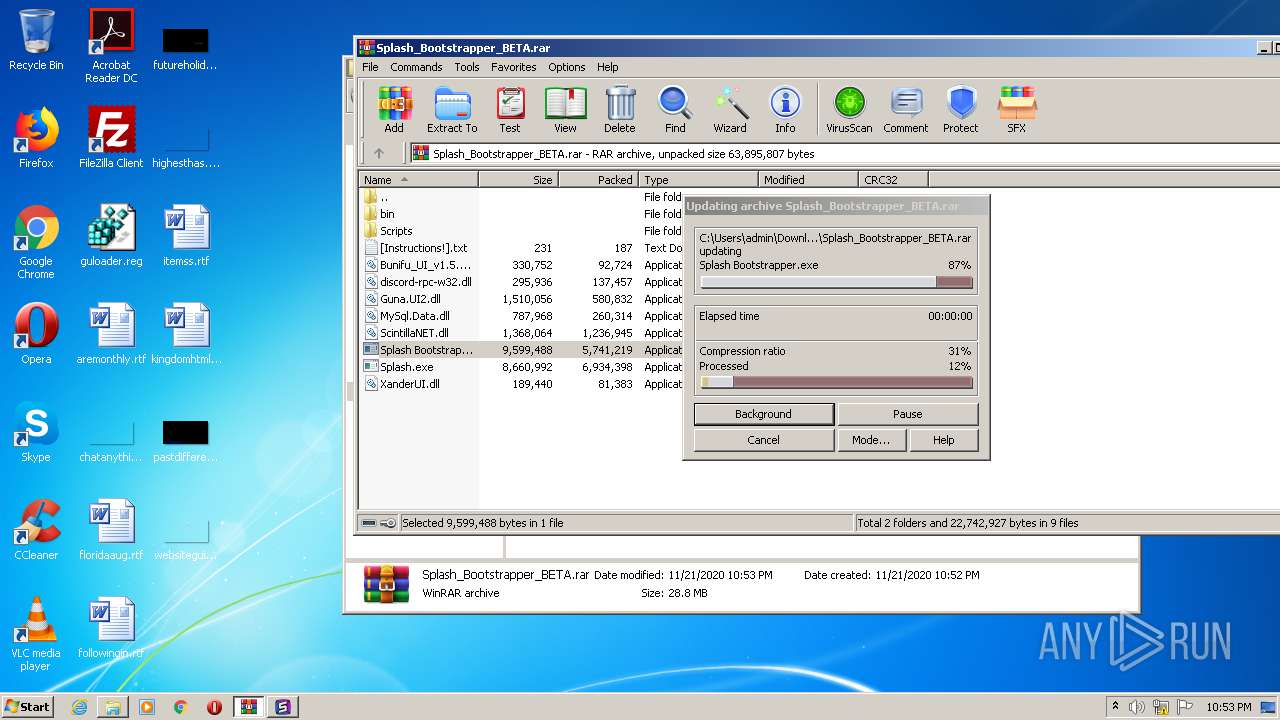Open Windows Explorer from taskbar
This screenshot has height=720, width=1280.
point(113,707)
